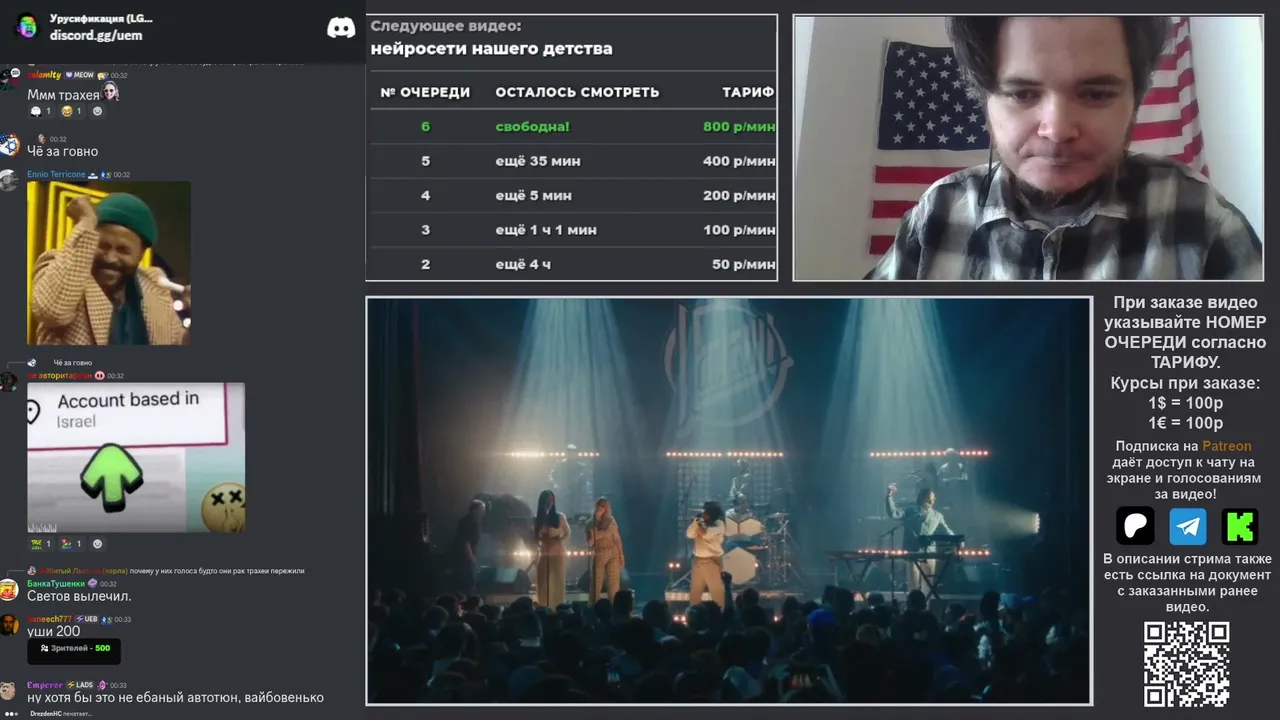The width and height of the screenshot is (1280, 720).
Task: Open Emperor's bear avatar
Action: (x=9, y=690)
